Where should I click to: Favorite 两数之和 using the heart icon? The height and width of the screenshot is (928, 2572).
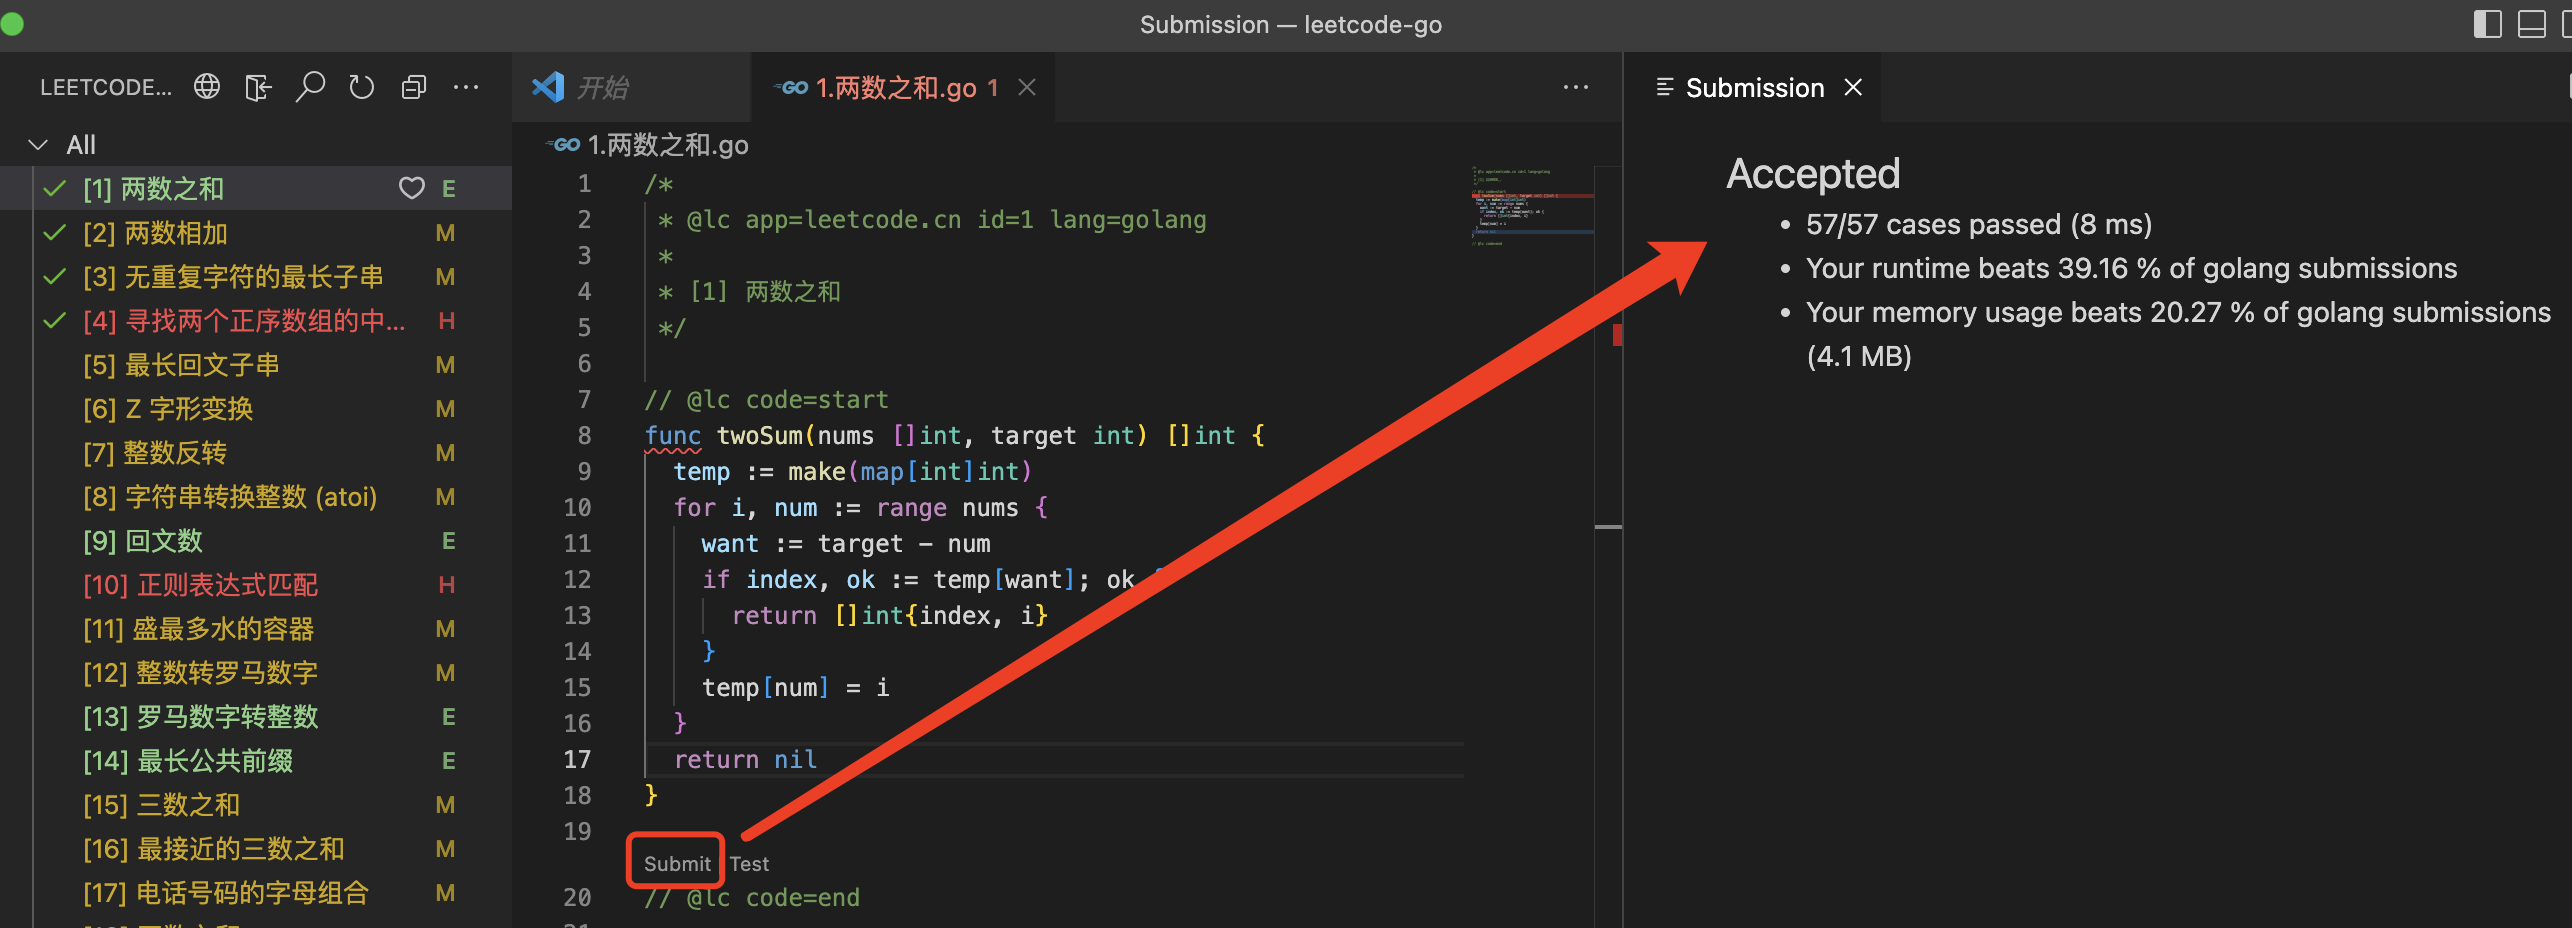(x=411, y=188)
